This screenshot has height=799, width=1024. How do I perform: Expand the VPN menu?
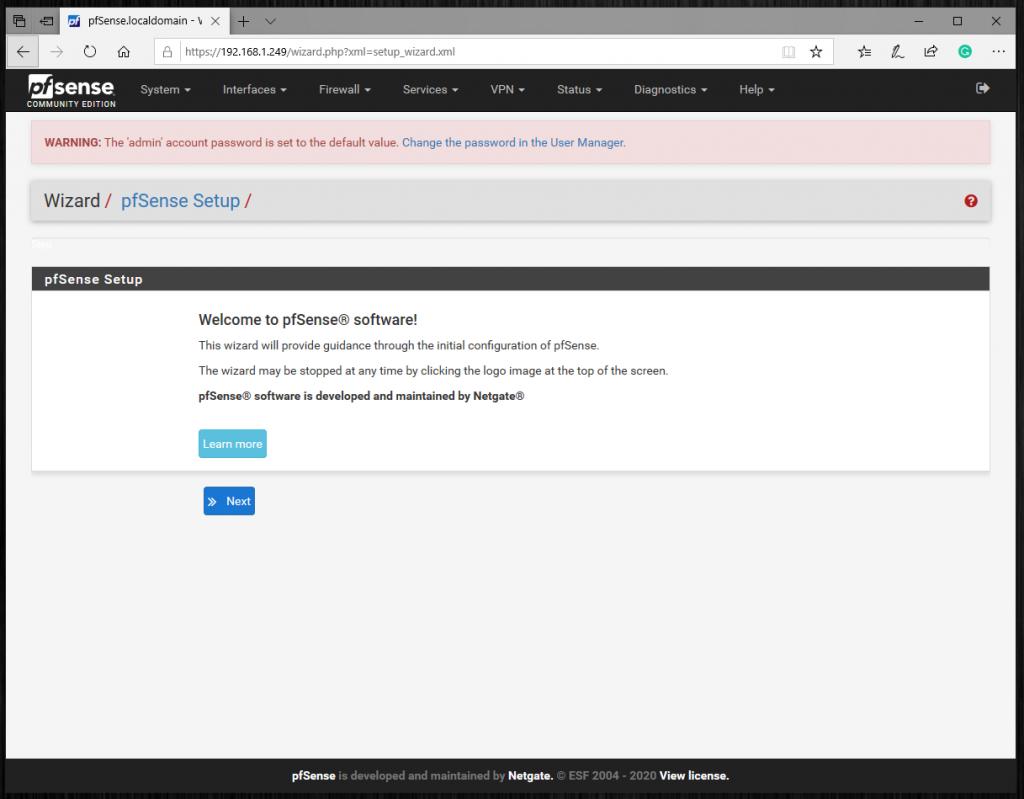[507, 90]
